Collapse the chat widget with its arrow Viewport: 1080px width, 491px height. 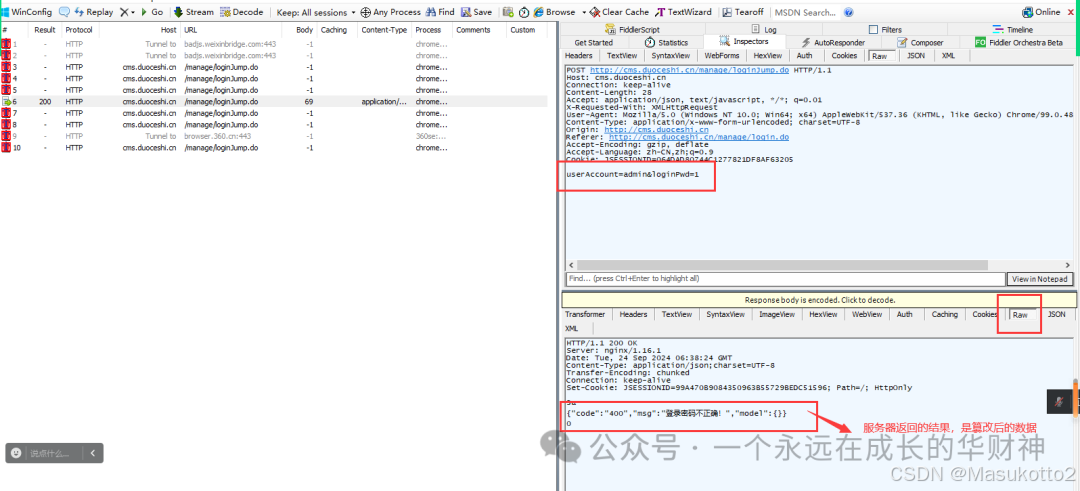click(93, 453)
